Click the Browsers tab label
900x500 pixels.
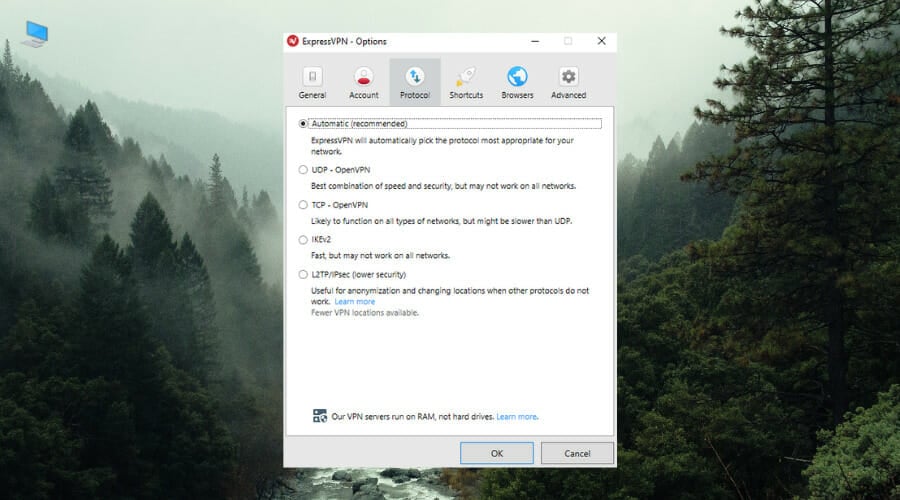coord(517,95)
